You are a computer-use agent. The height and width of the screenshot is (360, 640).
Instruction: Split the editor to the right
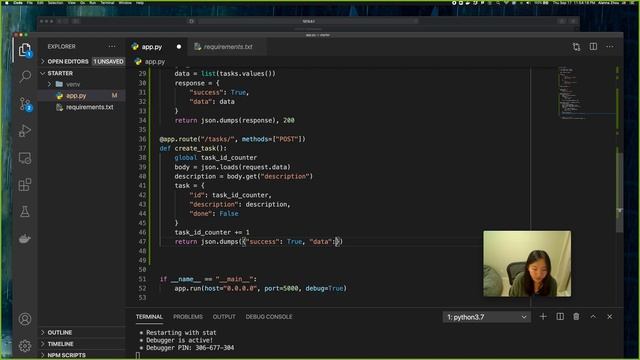click(593, 47)
